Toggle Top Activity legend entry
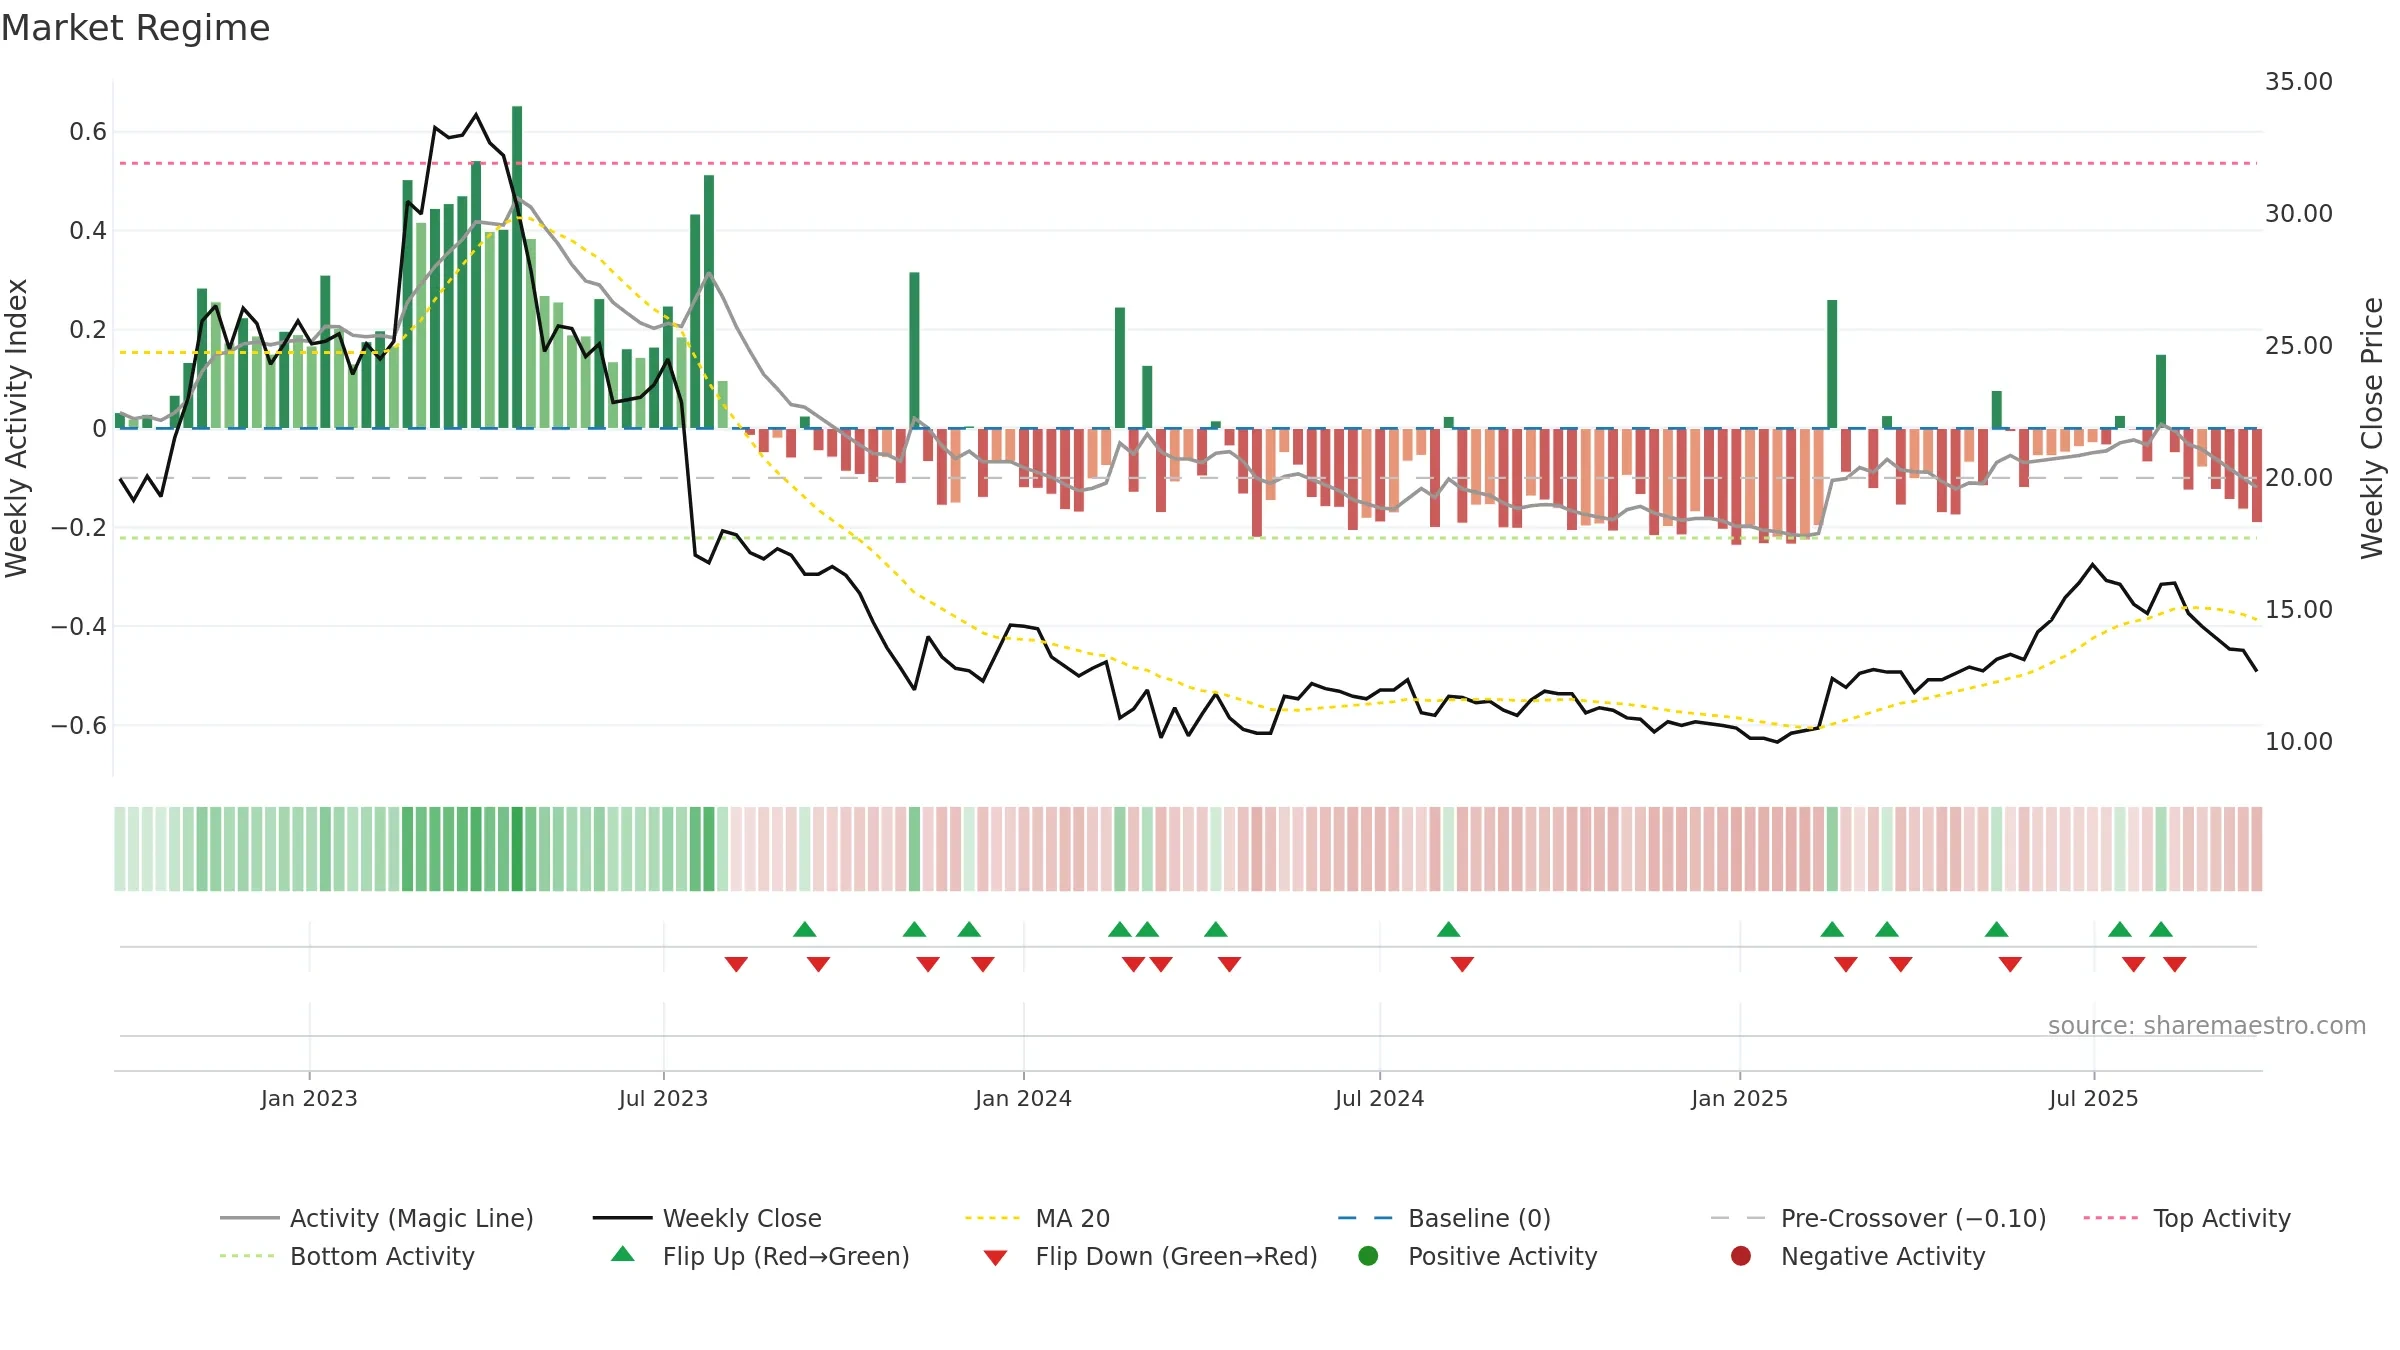Screen dimensions: 2400x1350 [2187, 1218]
